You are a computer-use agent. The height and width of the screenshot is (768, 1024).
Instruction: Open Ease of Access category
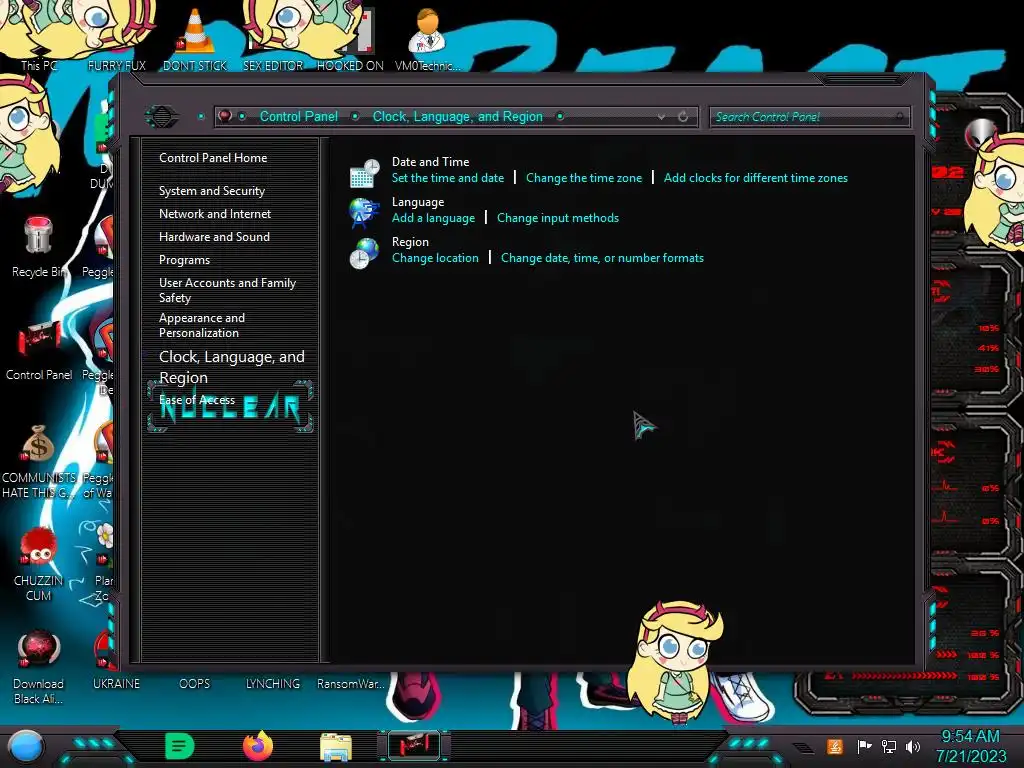197,400
